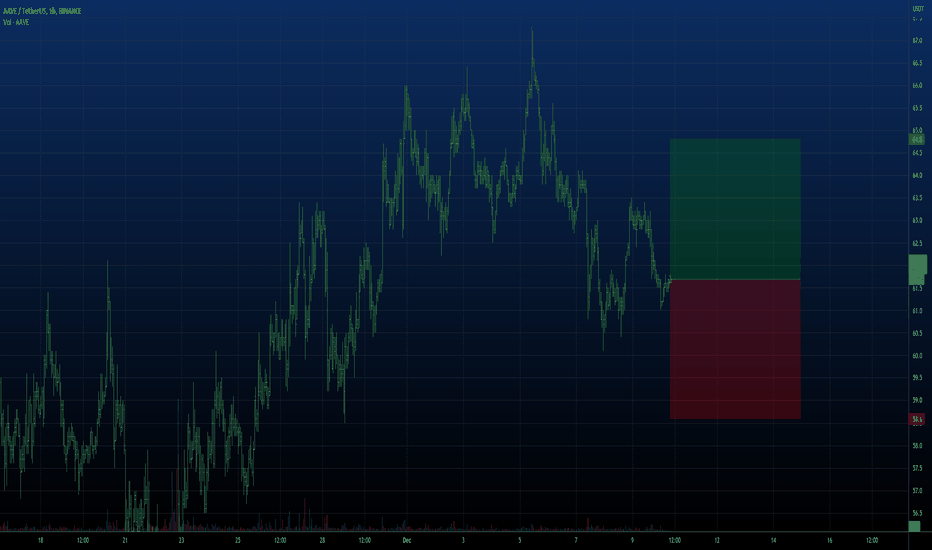Click the 5 date label on the time axis
The image size is (932, 550).
(519, 540)
